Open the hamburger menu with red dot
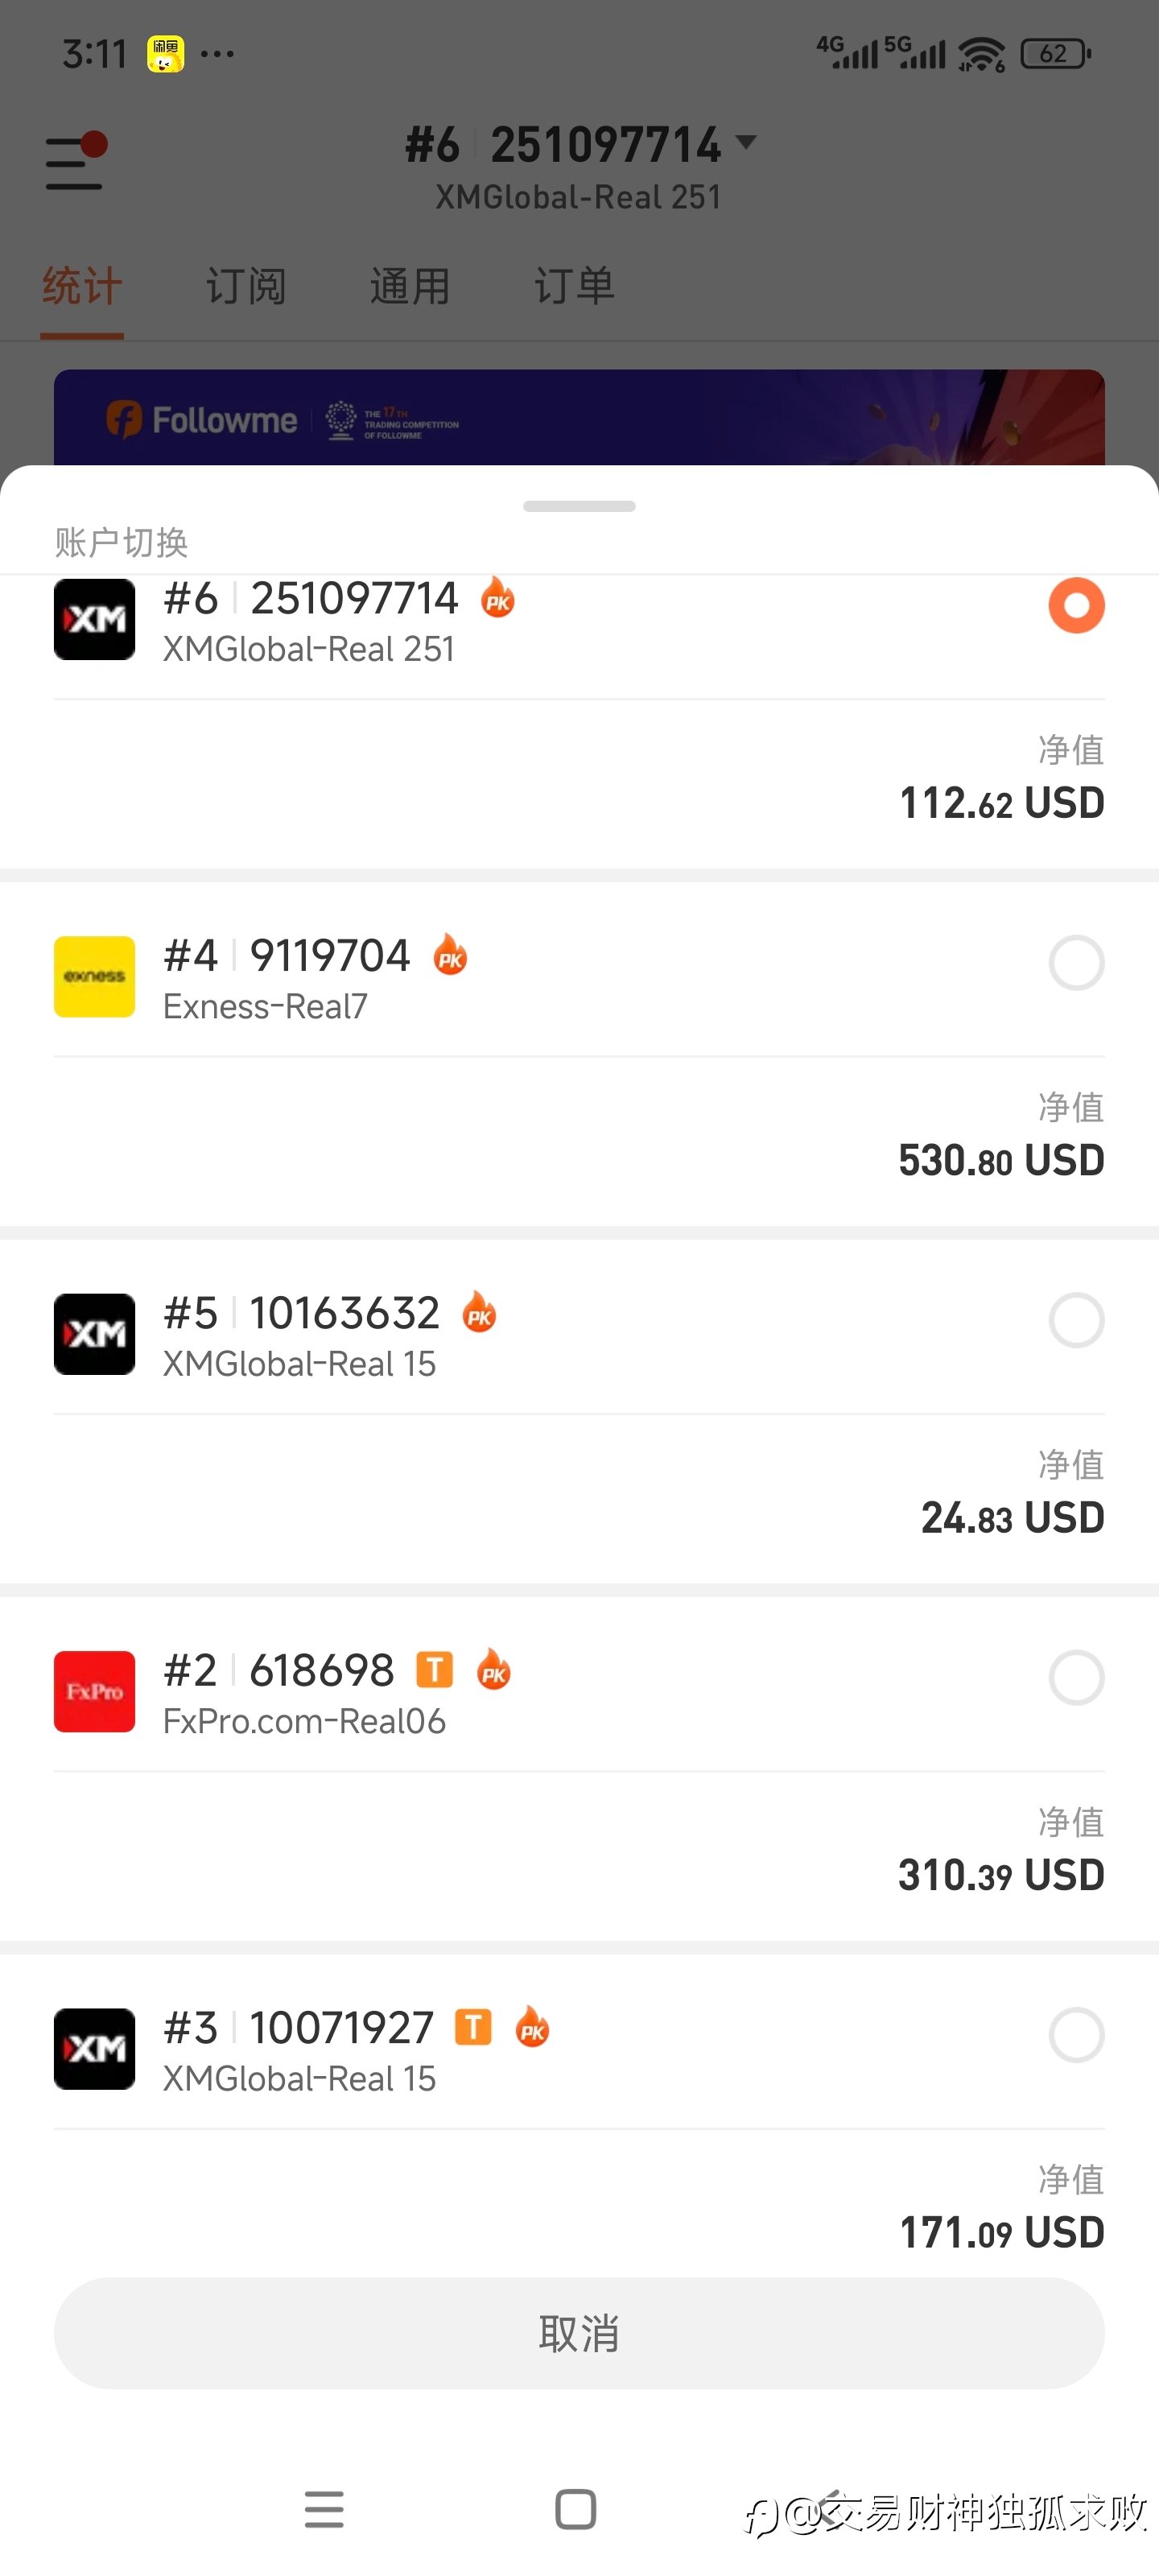The height and width of the screenshot is (2576, 1159). coord(75,162)
